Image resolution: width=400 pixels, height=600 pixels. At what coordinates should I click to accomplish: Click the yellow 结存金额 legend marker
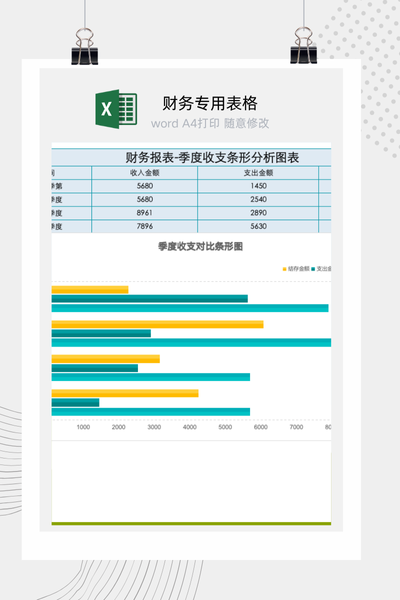[284, 269]
